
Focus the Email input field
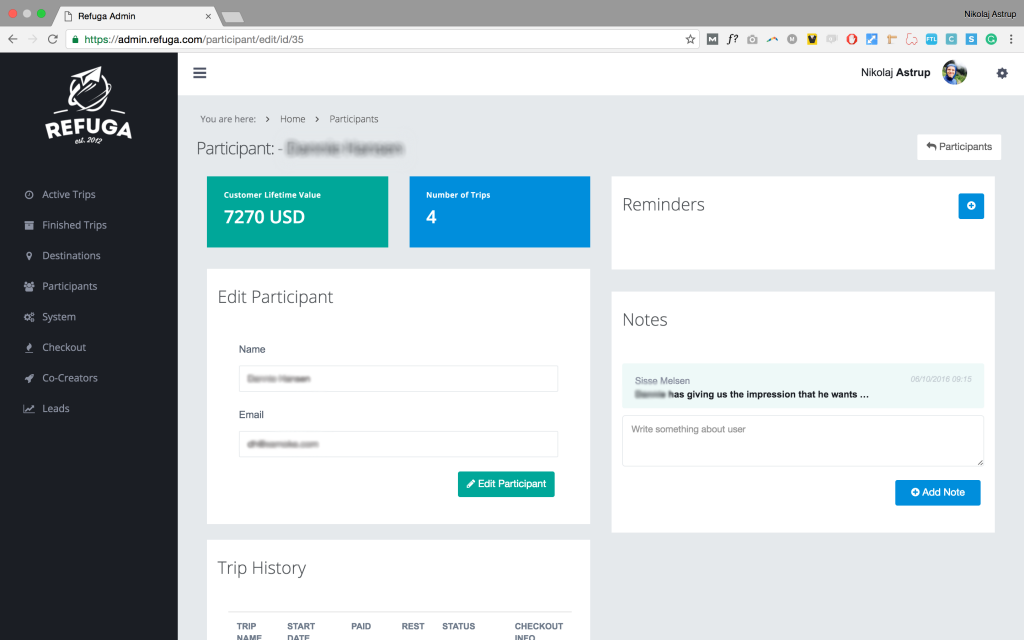tap(398, 444)
